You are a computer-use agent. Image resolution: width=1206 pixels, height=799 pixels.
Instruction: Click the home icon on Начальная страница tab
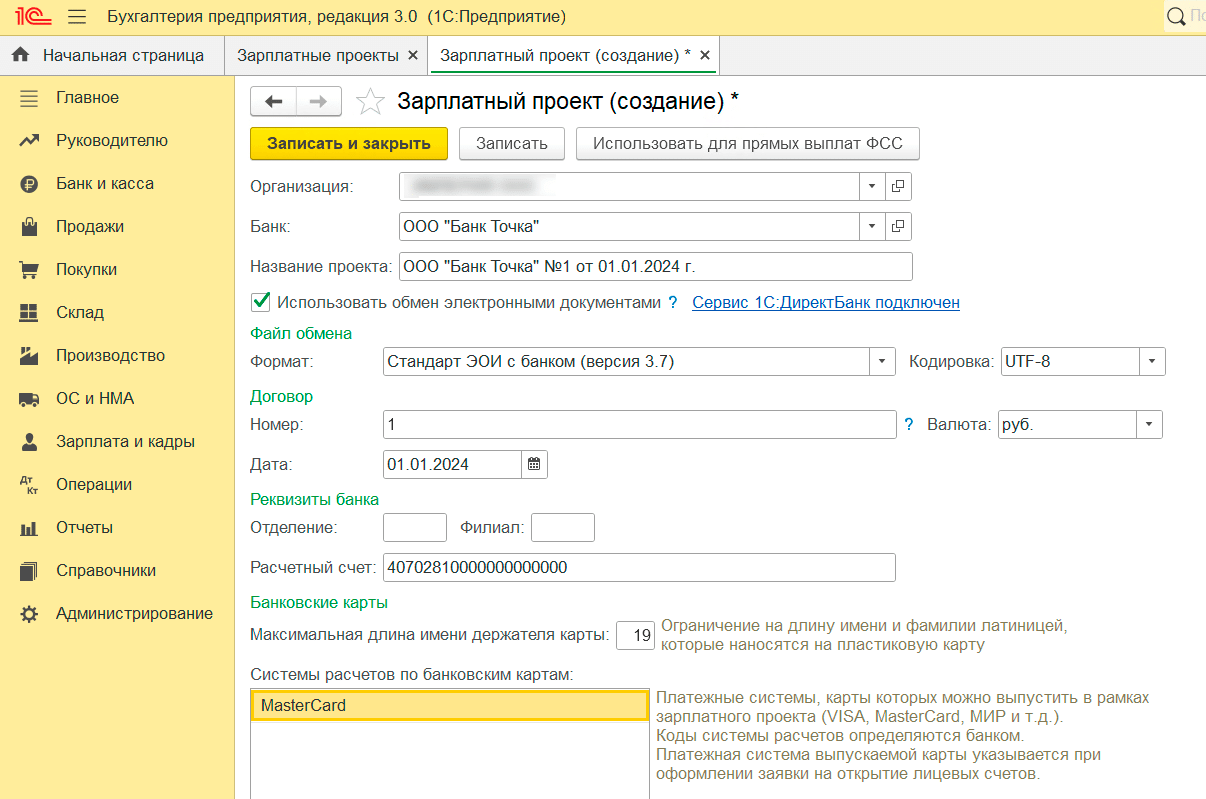(20, 55)
